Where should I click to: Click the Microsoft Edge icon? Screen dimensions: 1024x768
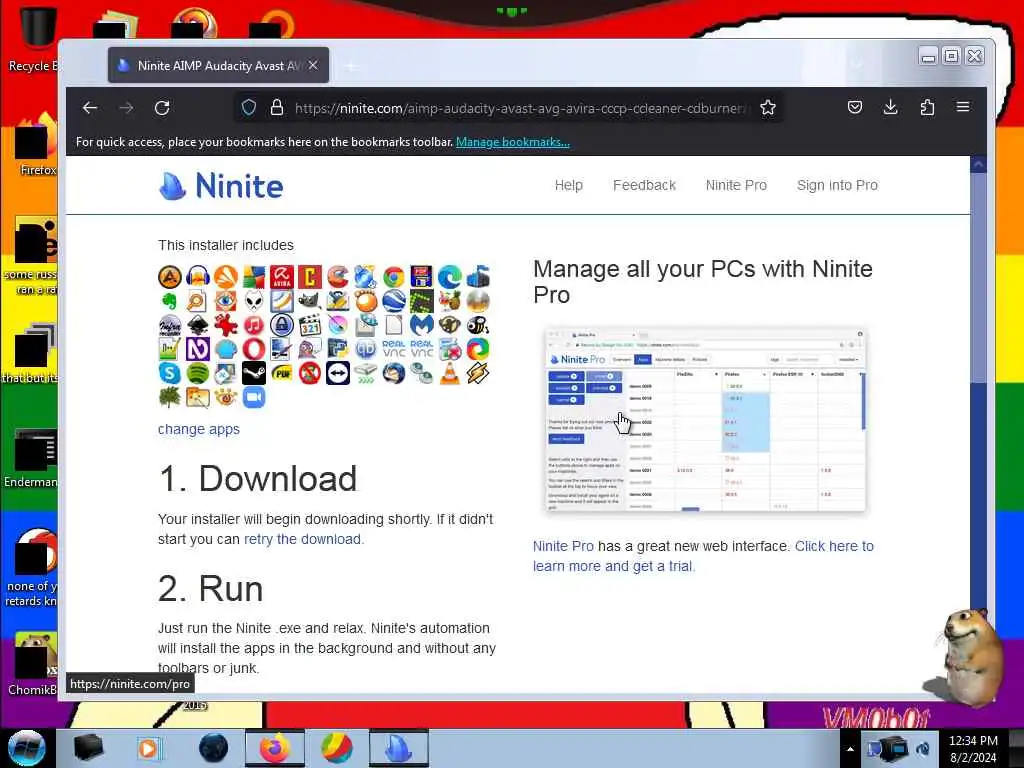[x=450, y=277]
